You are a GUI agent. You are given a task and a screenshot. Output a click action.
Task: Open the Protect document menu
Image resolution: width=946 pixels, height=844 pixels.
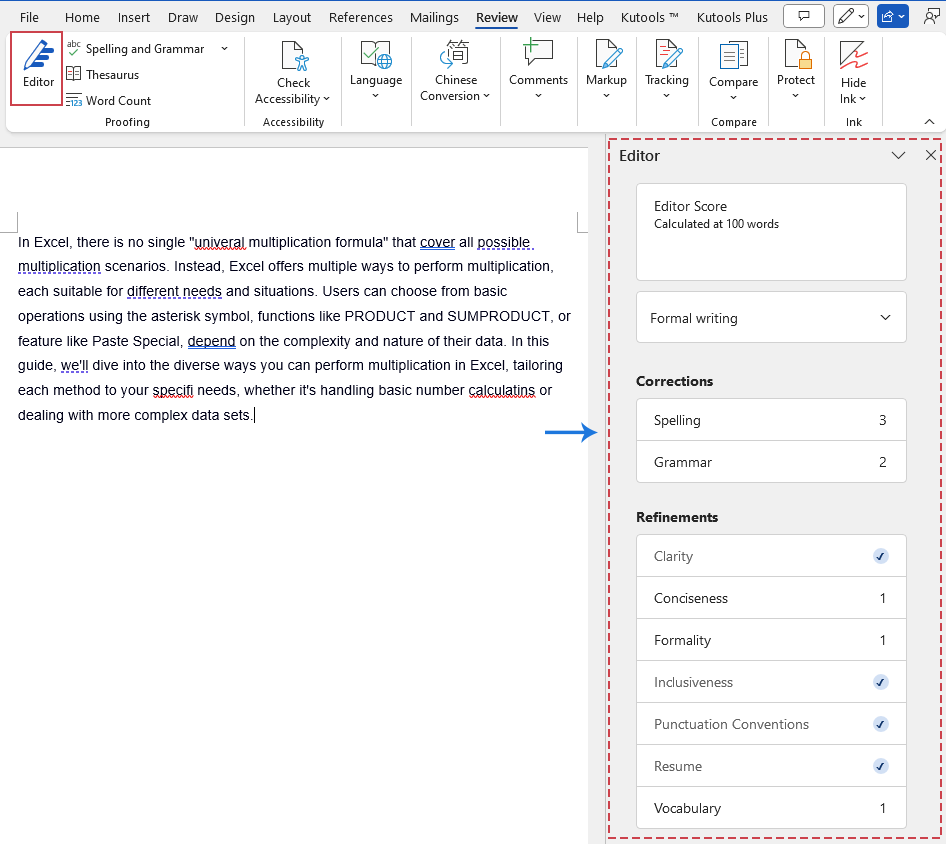click(795, 69)
